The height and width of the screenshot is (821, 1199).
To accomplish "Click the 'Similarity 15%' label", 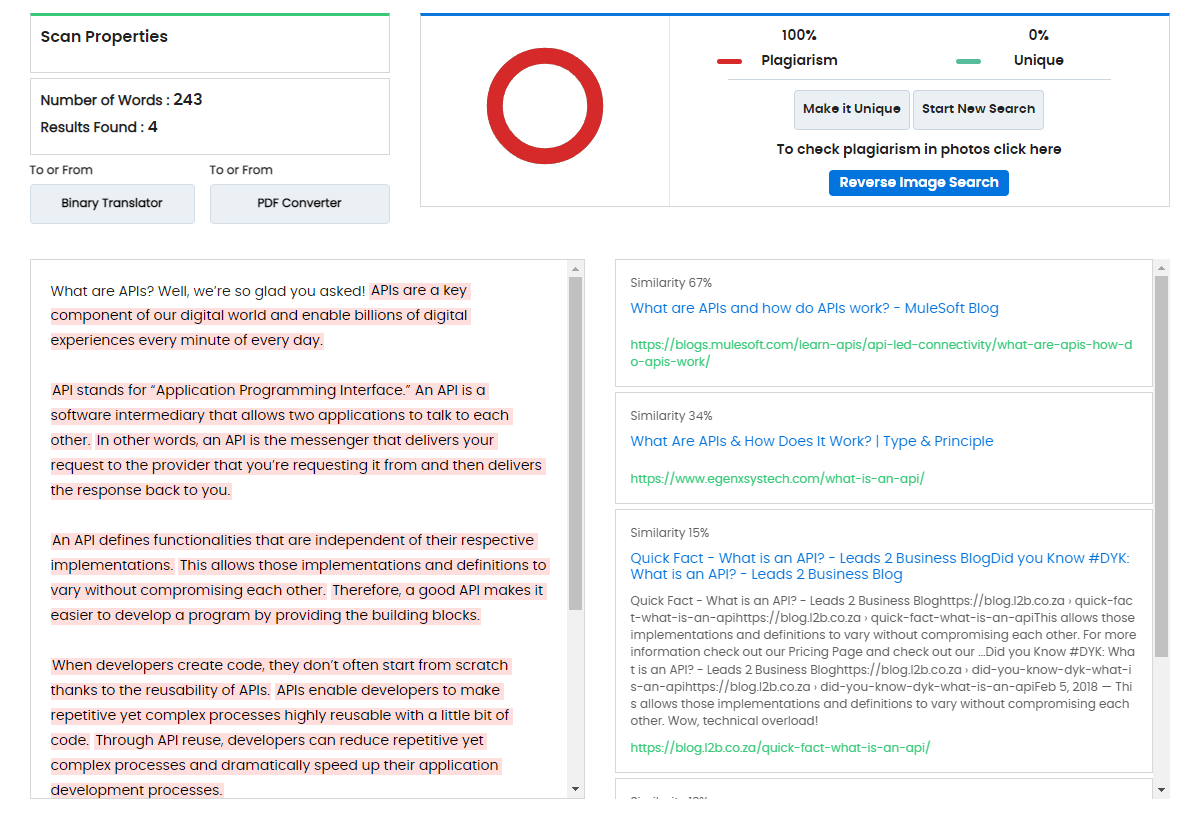I will pyautogui.click(x=669, y=533).
